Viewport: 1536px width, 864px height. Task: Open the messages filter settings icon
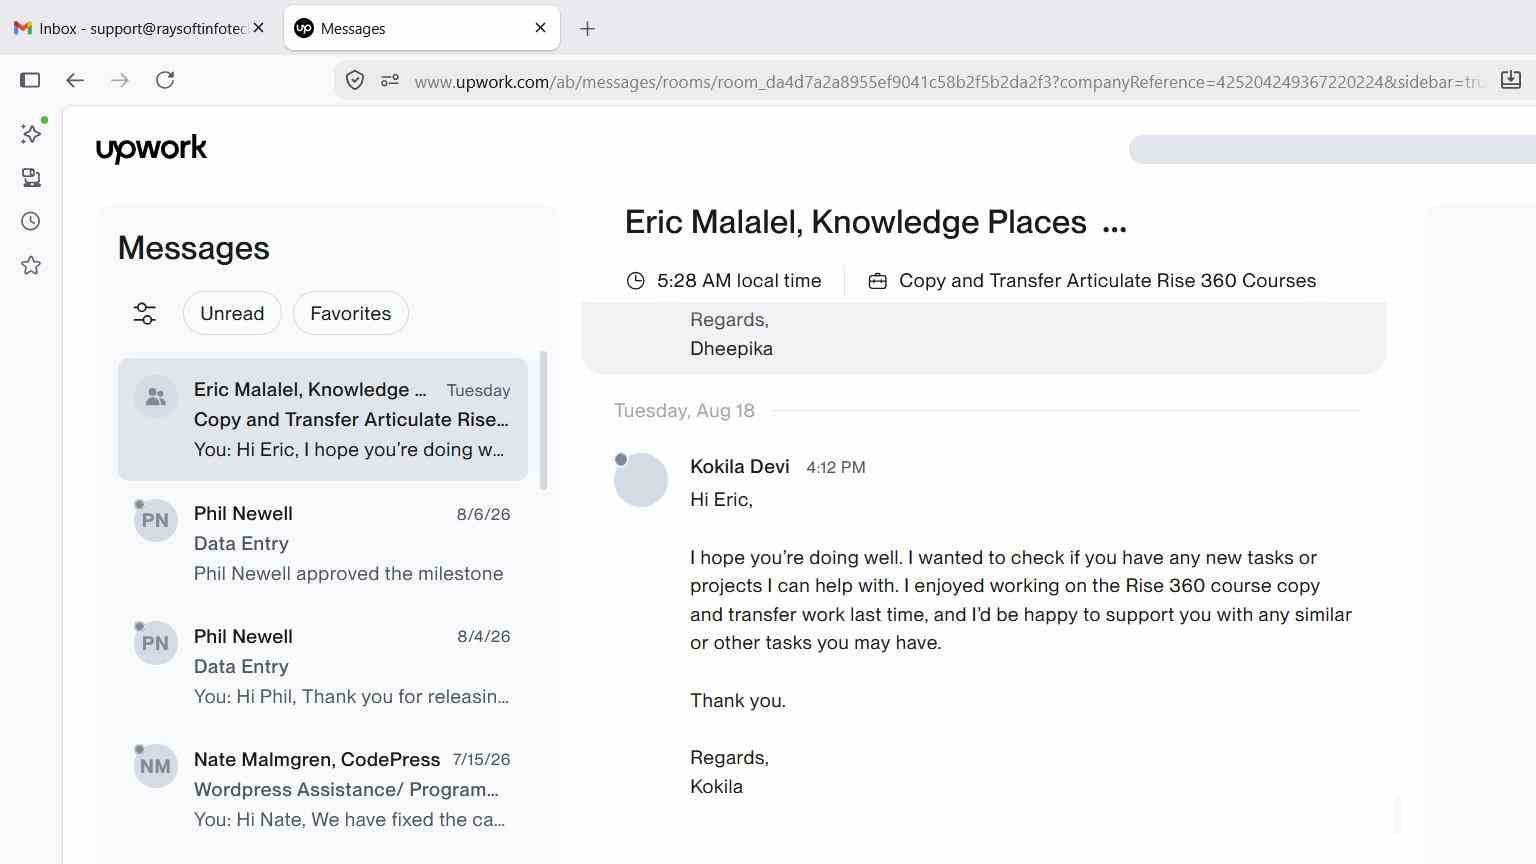(x=145, y=314)
